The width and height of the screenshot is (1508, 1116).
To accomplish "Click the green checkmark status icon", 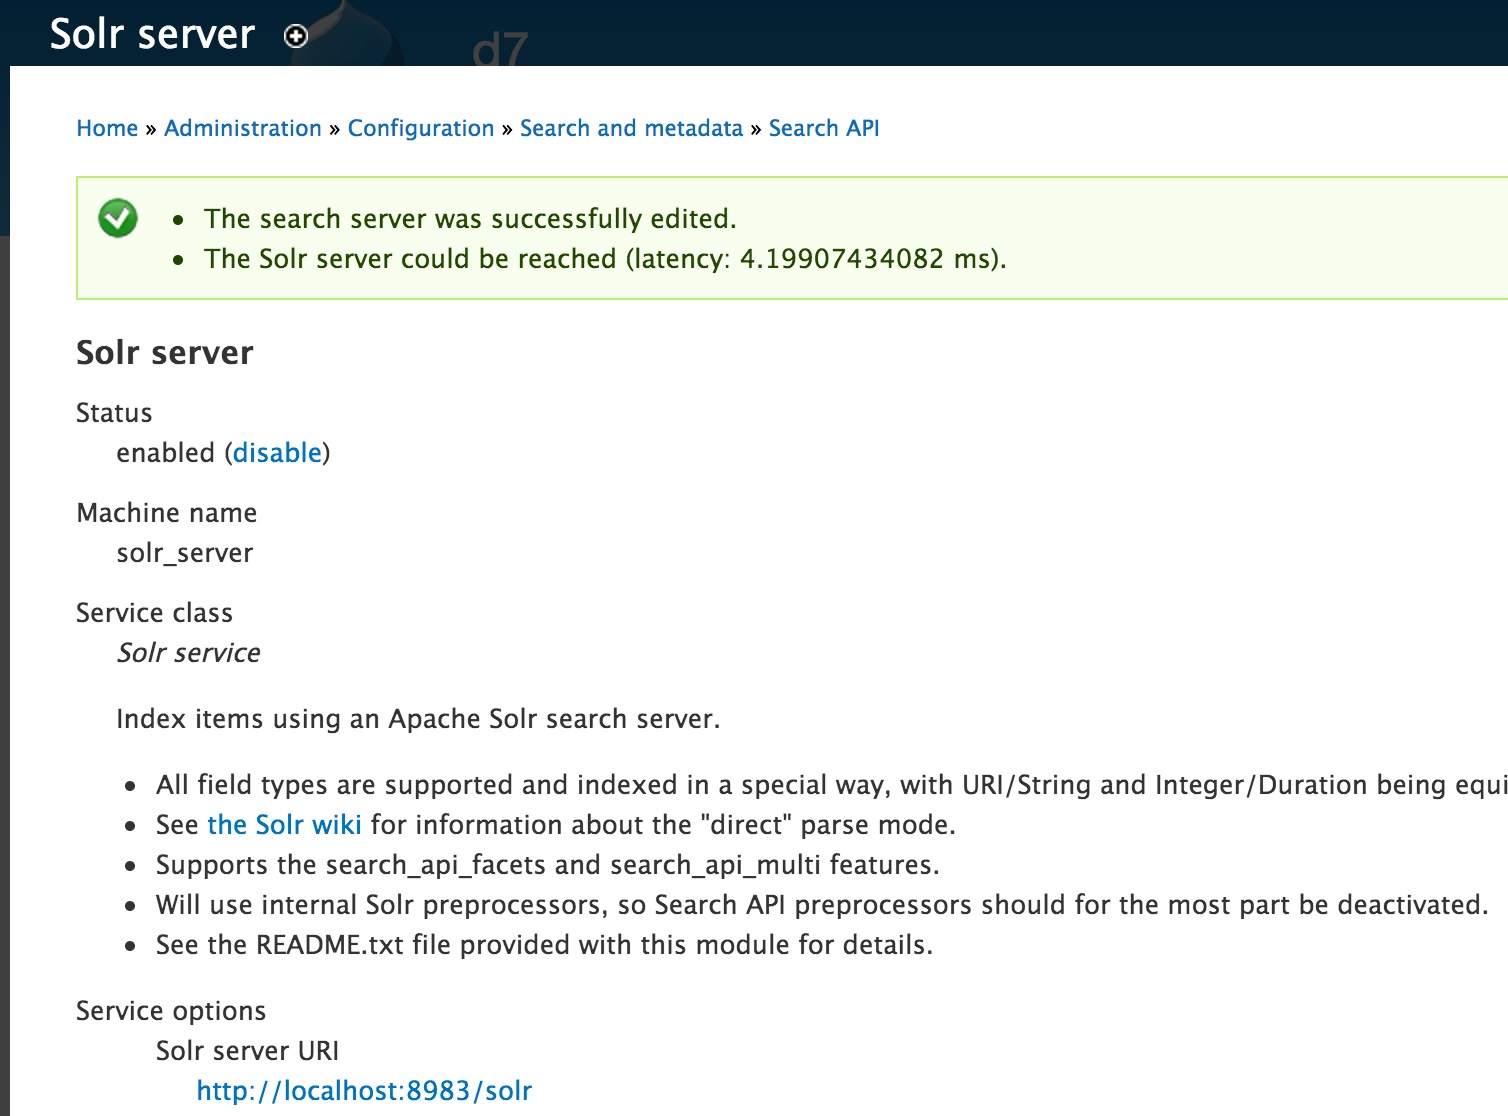I will [x=118, y=218].
